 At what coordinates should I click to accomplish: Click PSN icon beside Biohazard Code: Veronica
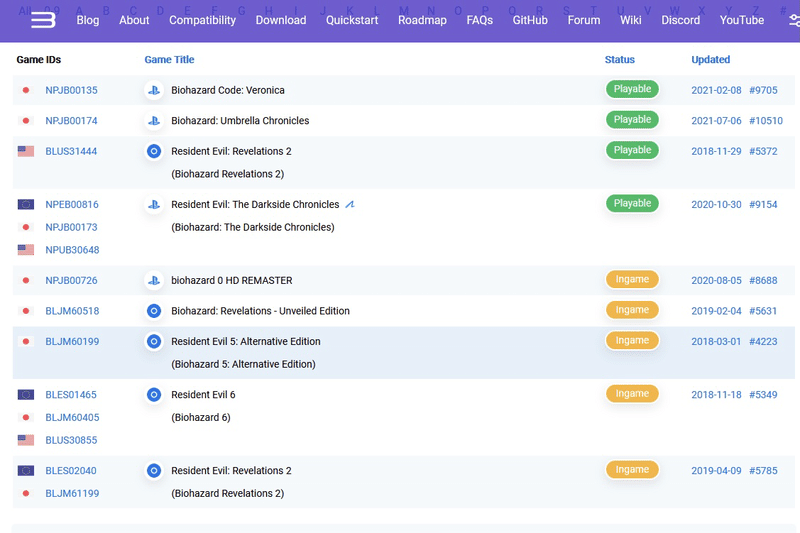154,90
